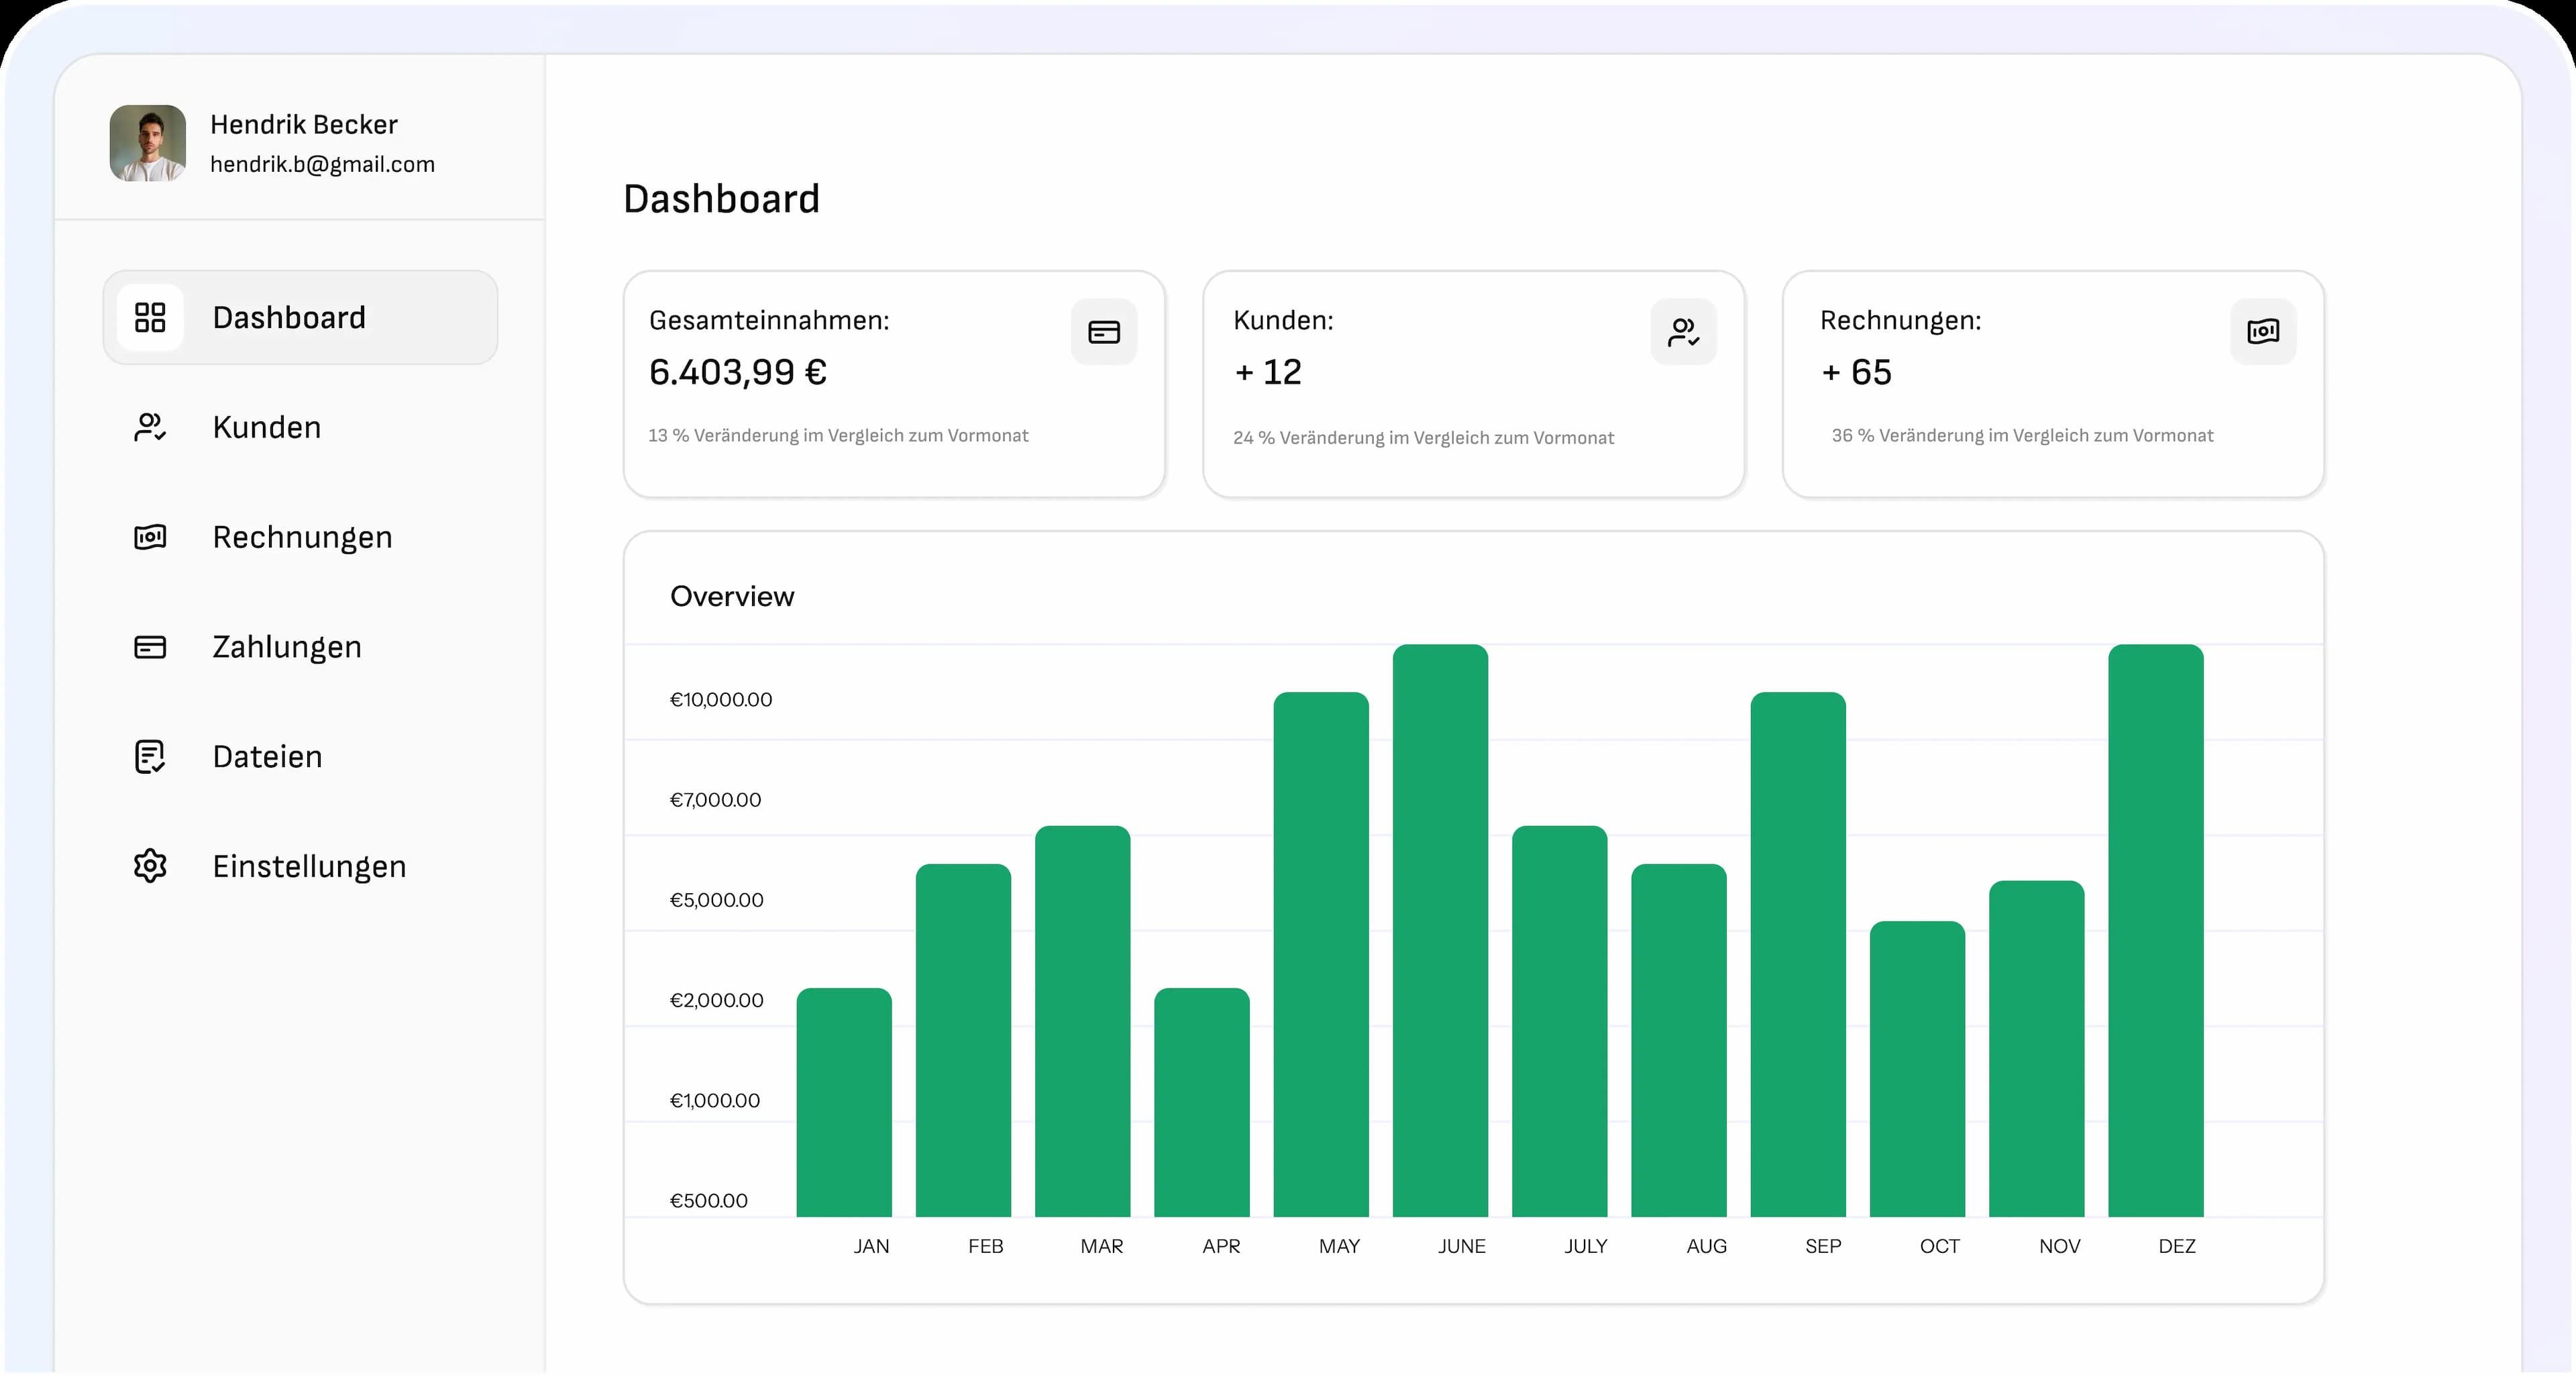Click the OCT month label
The image size is (2576, 1377).
(x=1939, y=1246)
